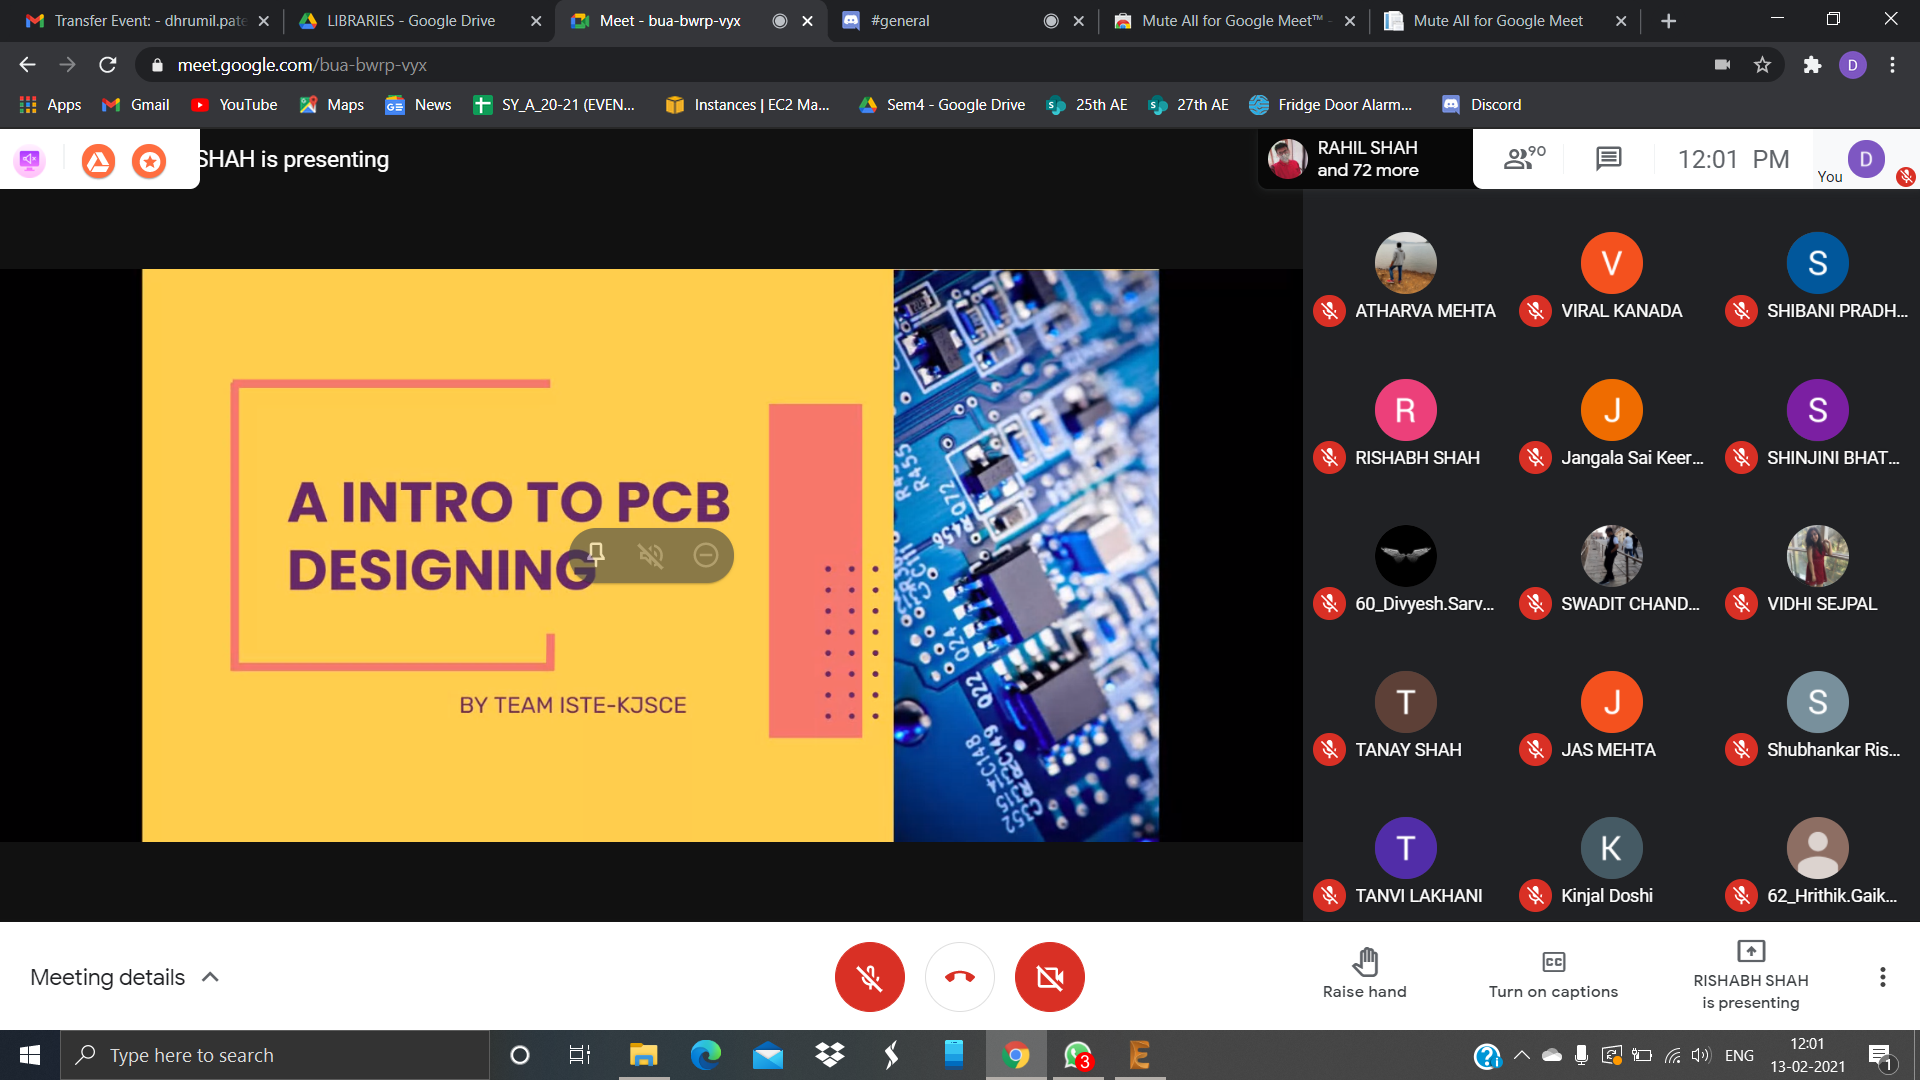Image resolution: width=1920 pixels, height=1080 pixels.
Task: Switch to the LIBRARIES - Google Drive tab
Action: point(410,20)
